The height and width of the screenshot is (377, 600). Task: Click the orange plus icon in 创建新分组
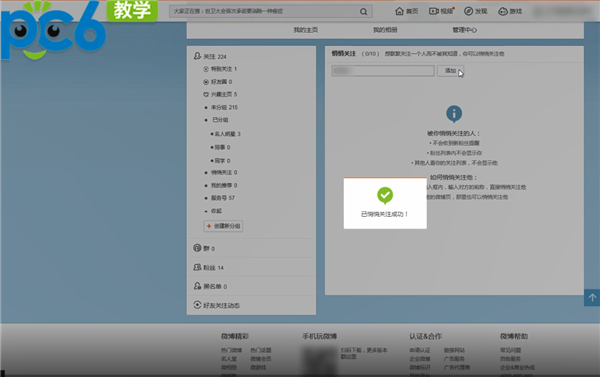pyautogui.click(x=209, y=226)
